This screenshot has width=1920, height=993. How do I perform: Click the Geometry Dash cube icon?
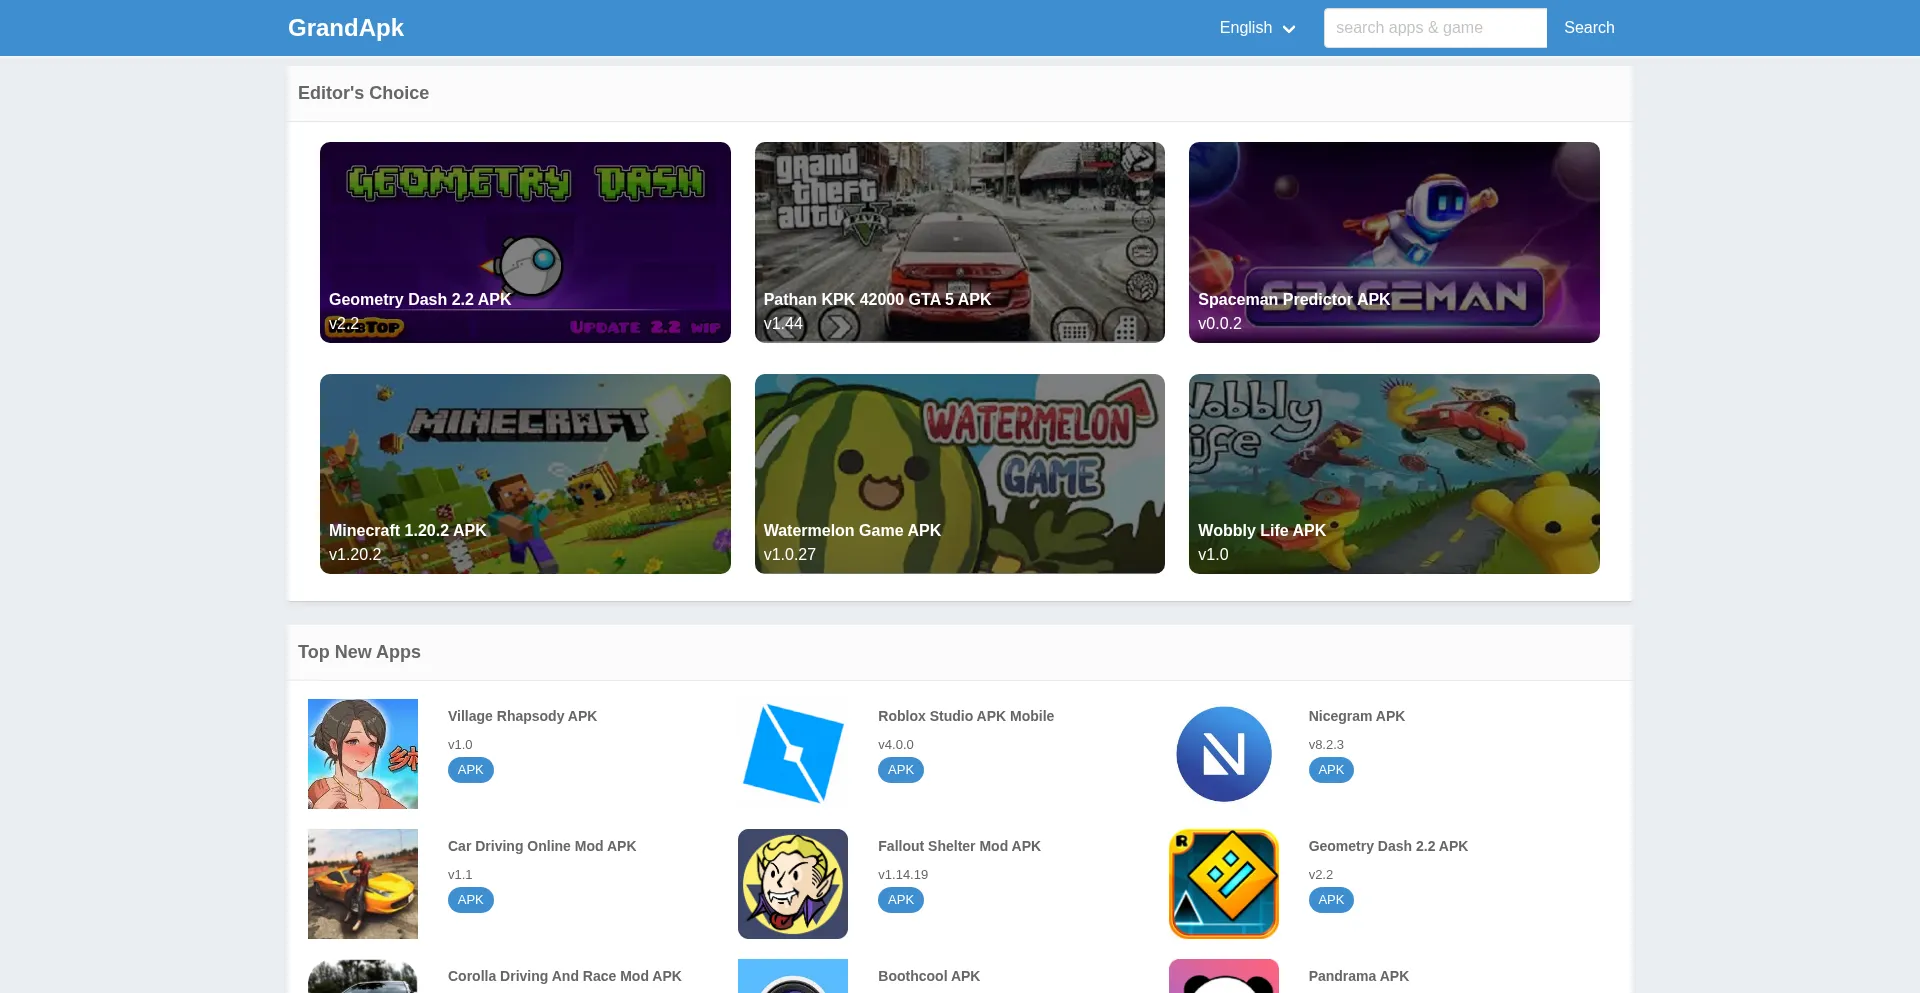coord(1223,883)
